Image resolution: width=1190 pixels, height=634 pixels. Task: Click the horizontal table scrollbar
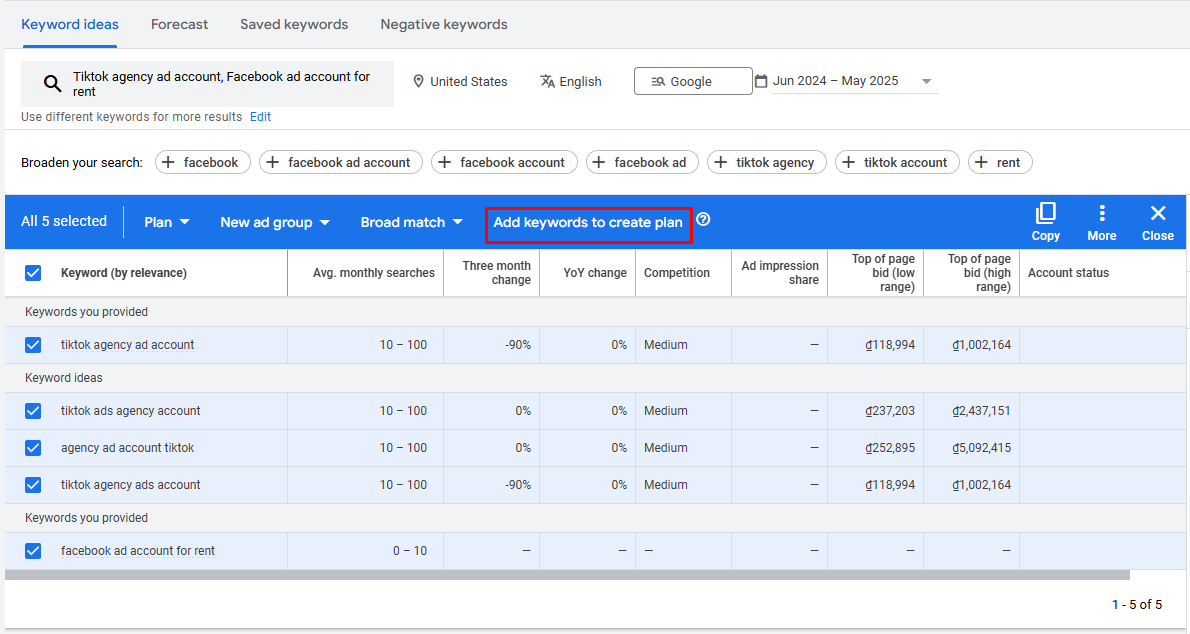(567, 576)
